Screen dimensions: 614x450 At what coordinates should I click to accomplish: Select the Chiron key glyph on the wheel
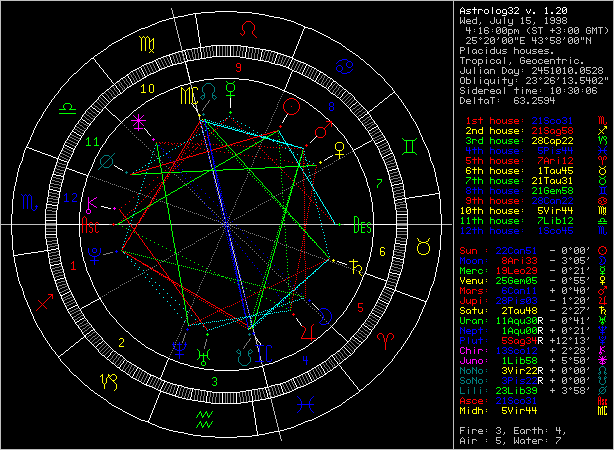92,205
